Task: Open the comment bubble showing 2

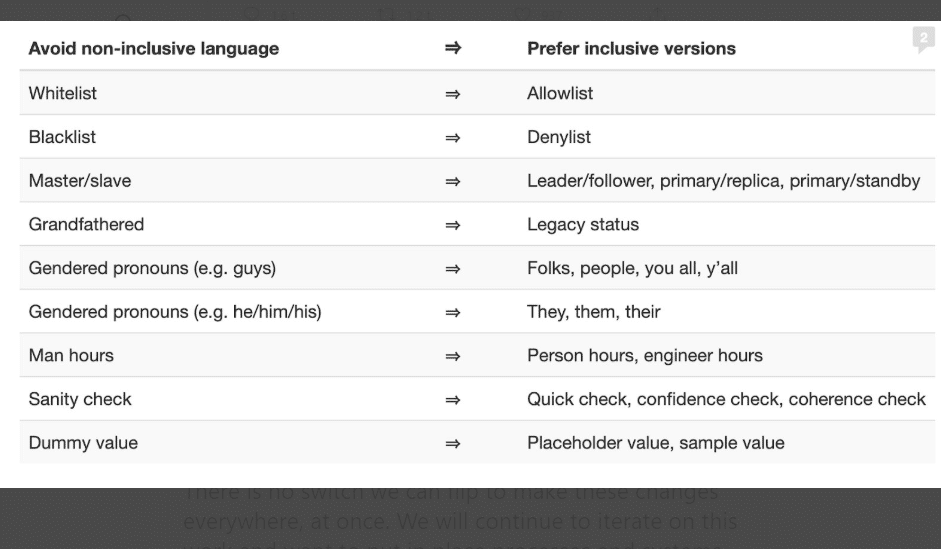Action: coord(922,40)
